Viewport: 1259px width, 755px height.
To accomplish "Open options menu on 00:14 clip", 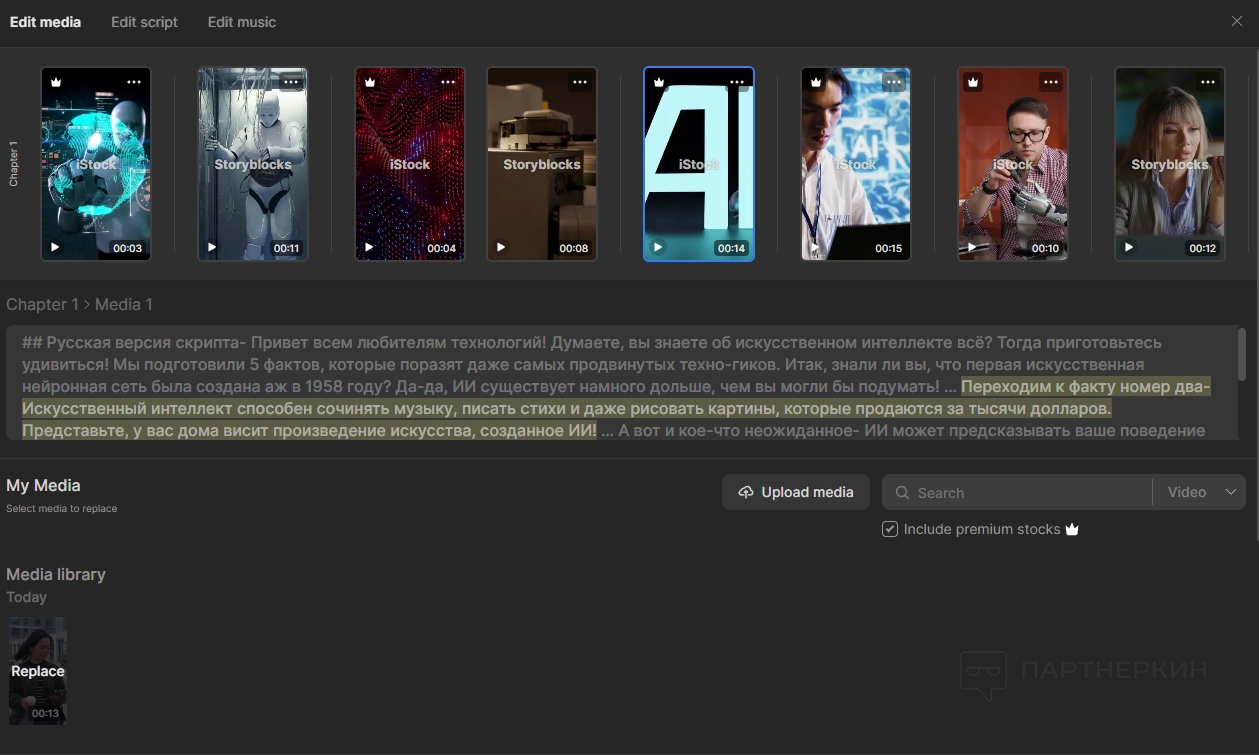I will (737, 82).
